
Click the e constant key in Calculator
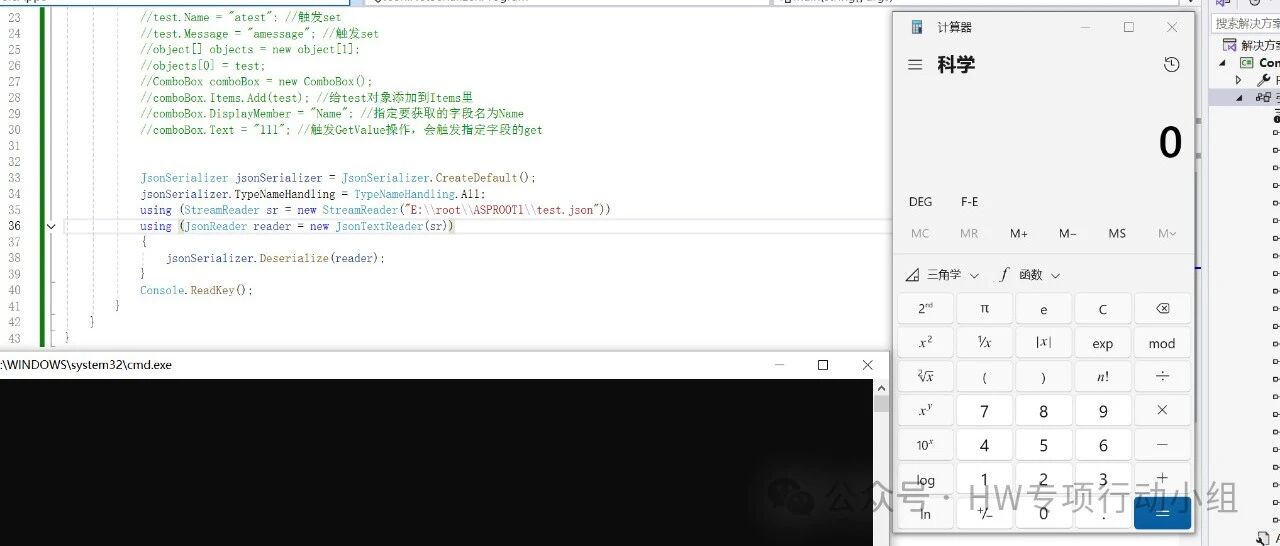(x=1043, y=309)
